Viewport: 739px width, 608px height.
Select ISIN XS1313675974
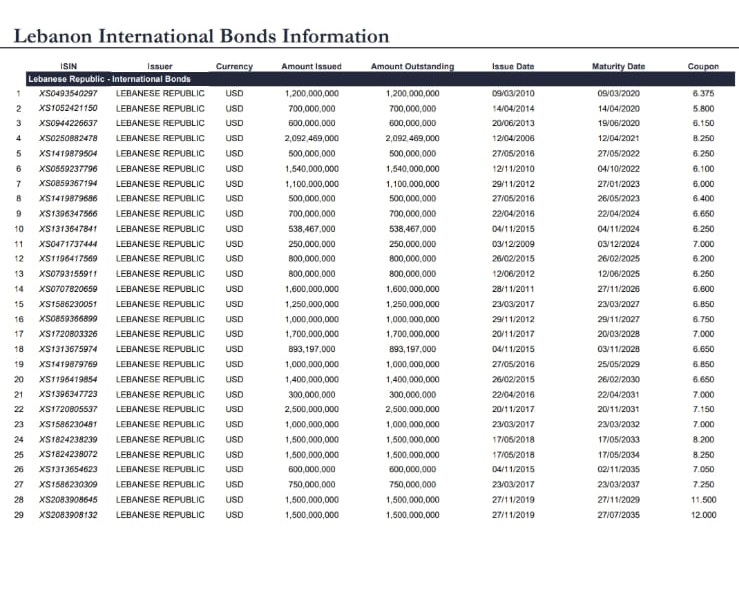[68, 349]
